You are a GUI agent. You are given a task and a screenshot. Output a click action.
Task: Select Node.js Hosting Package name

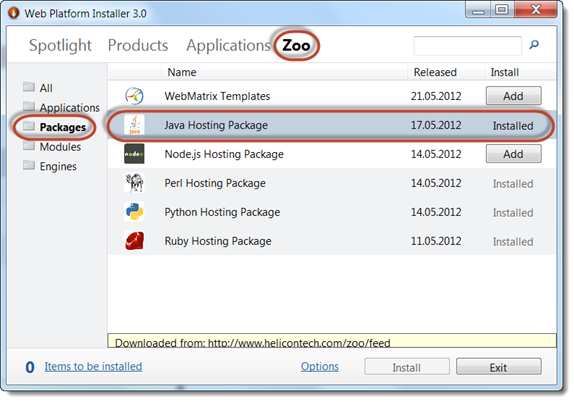(x=224, y=154)
